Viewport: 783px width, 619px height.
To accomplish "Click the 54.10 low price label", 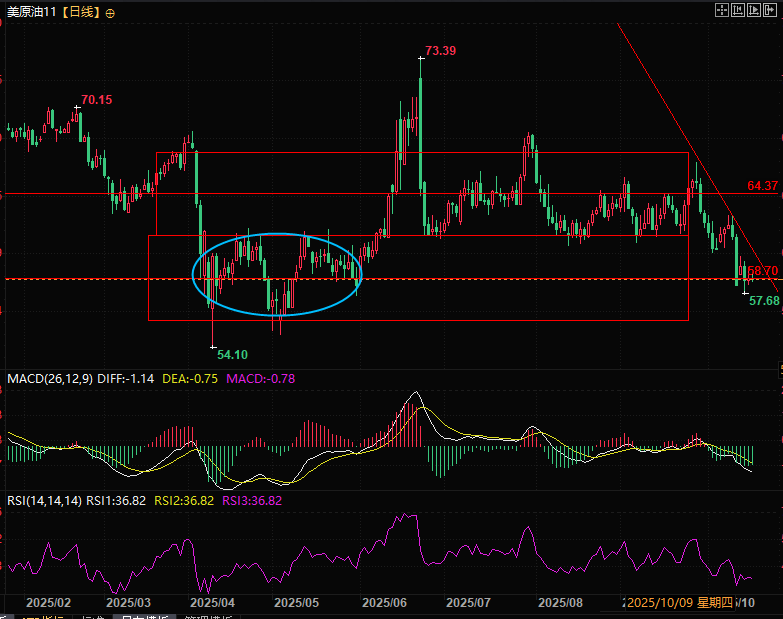I will 232,355.
